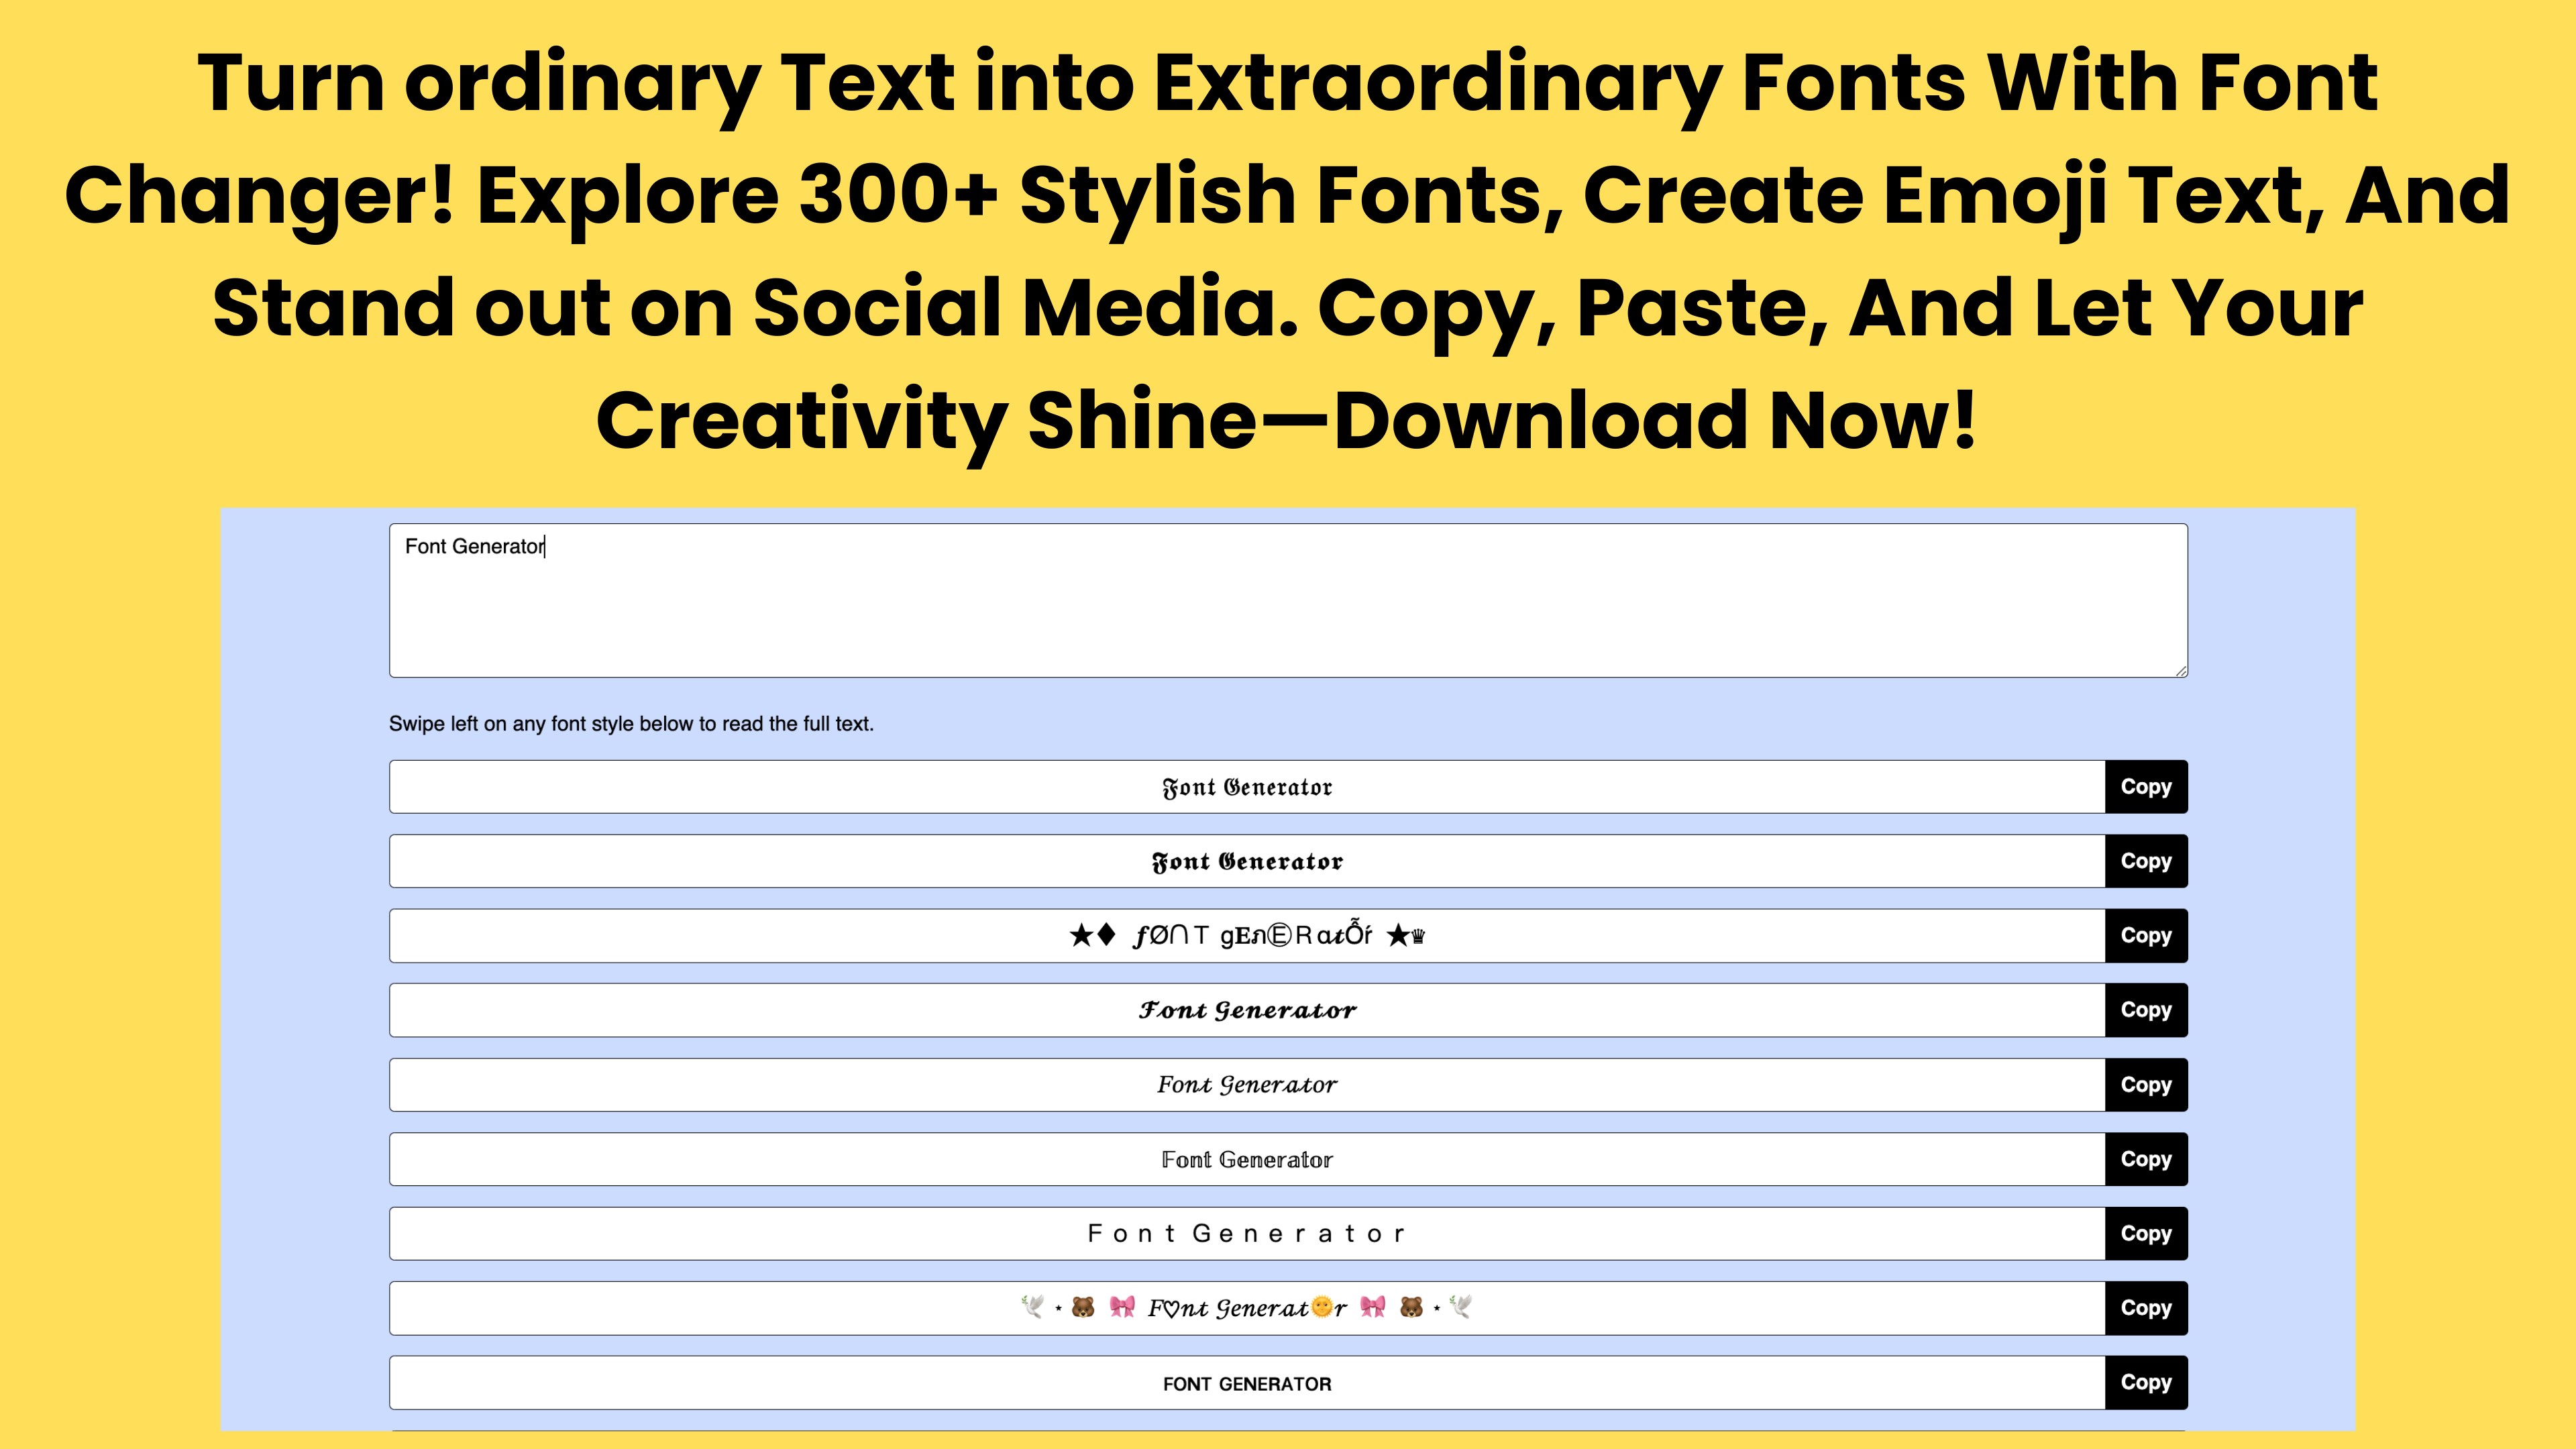Click the thin cursive Font Generator result
Screen dimensions: 2576x1449
tap(1246, 1085)
